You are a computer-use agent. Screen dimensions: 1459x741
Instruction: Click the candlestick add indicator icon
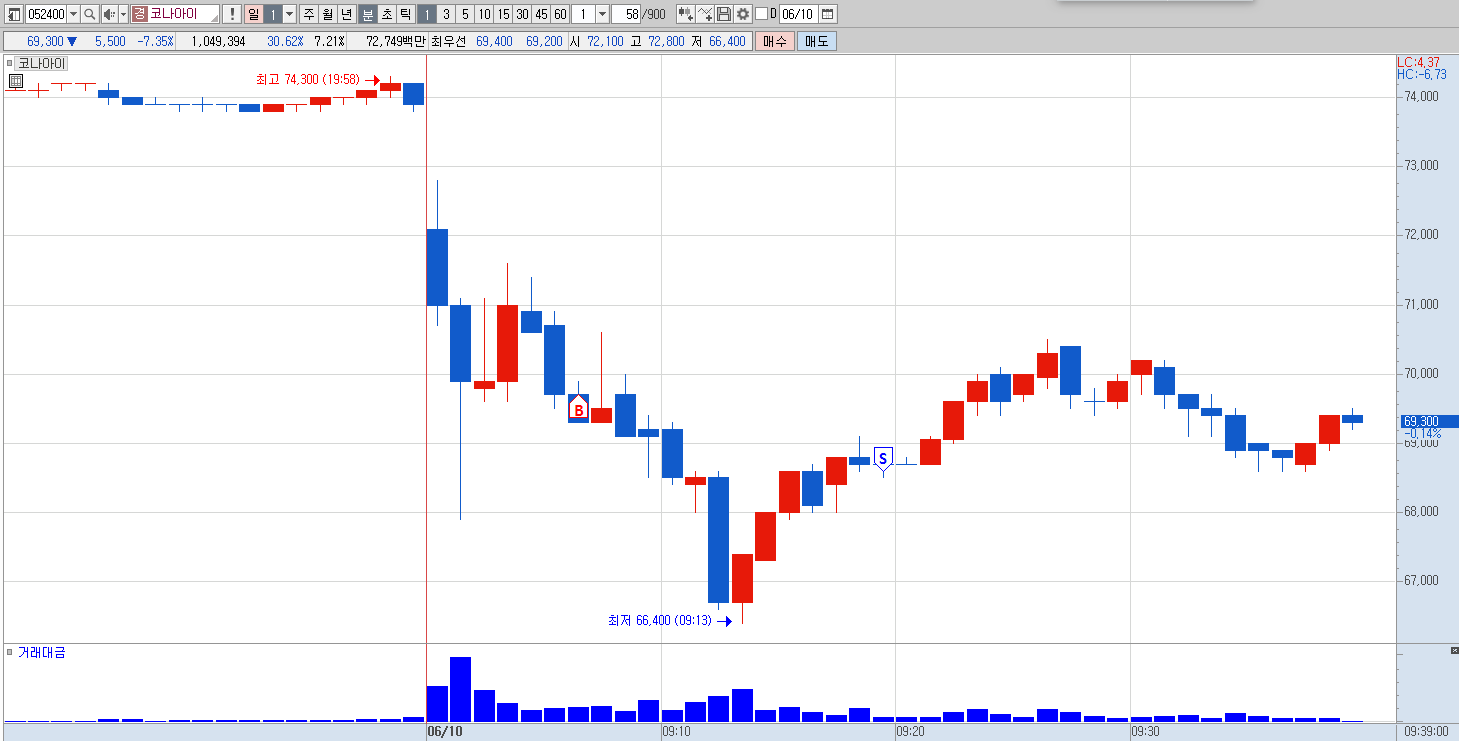[x=685, y=14]
